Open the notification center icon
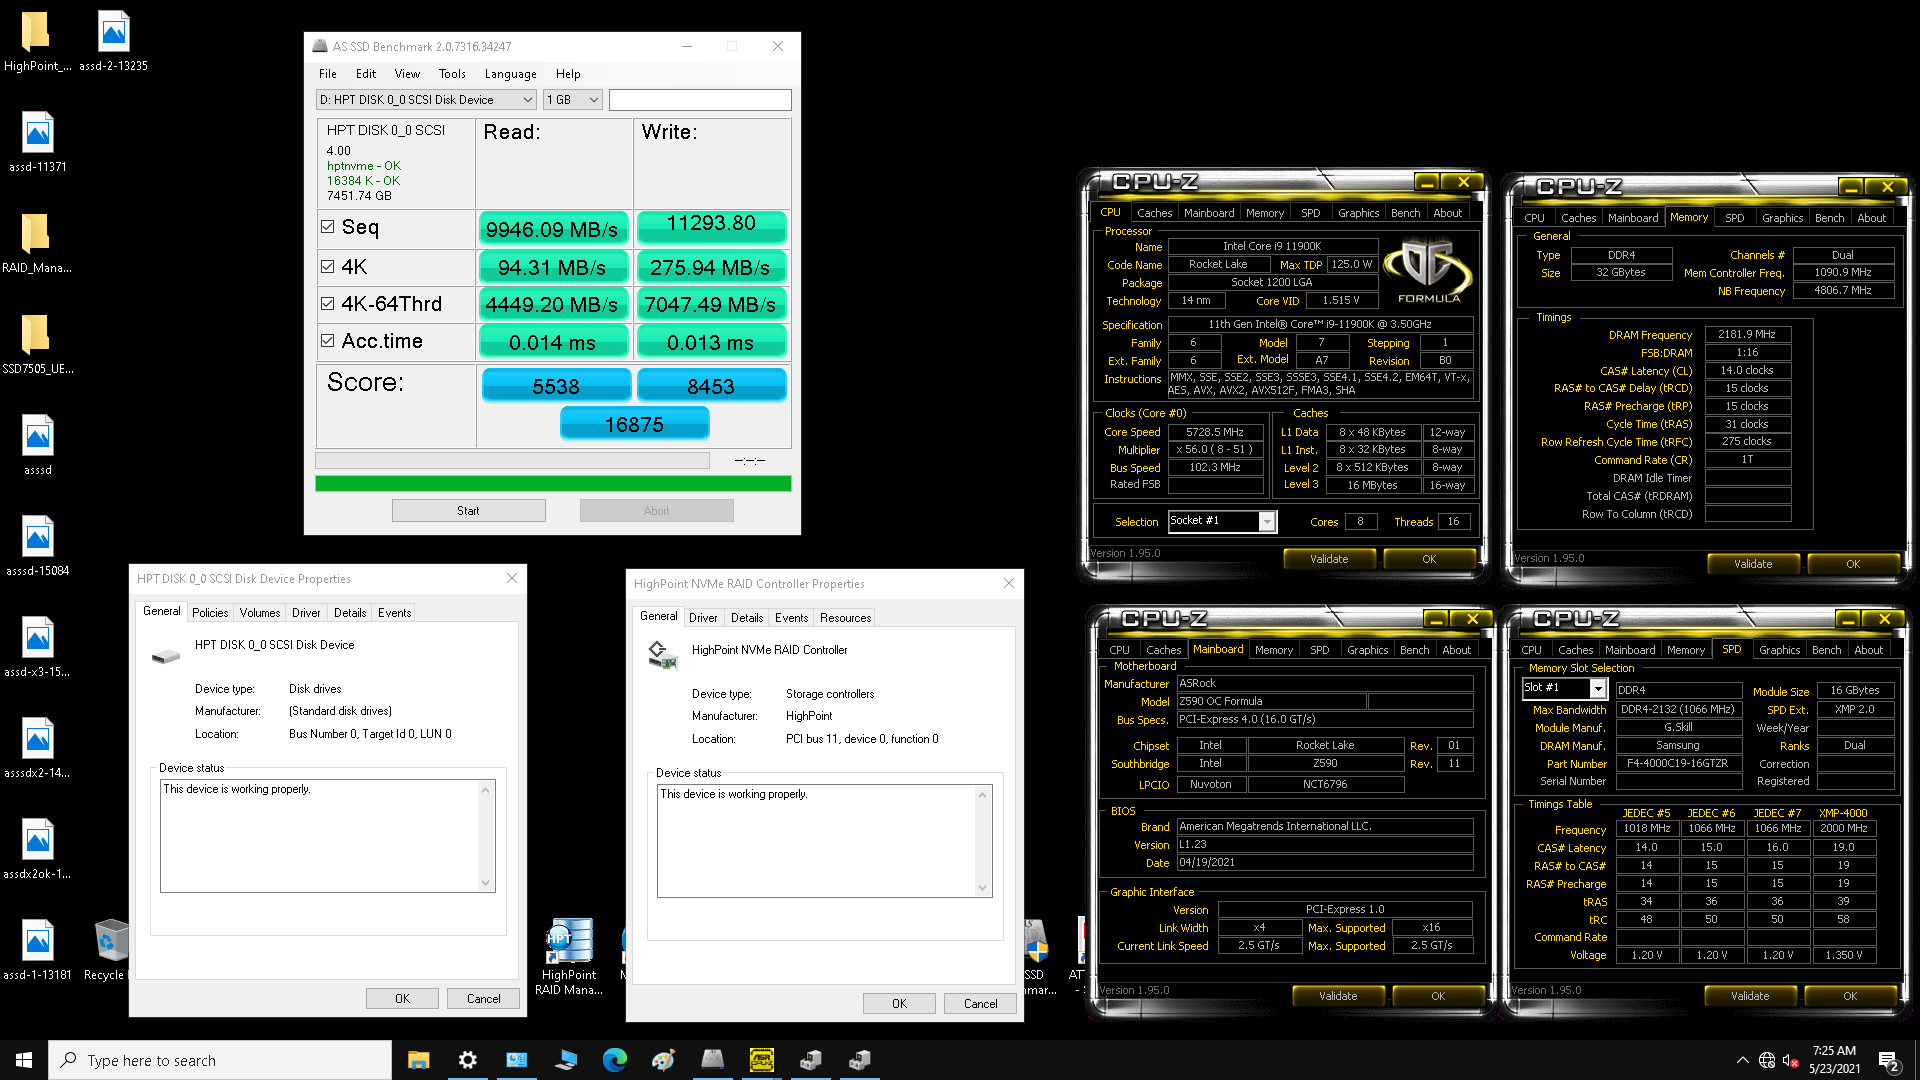 [x=1889, y=1061]
